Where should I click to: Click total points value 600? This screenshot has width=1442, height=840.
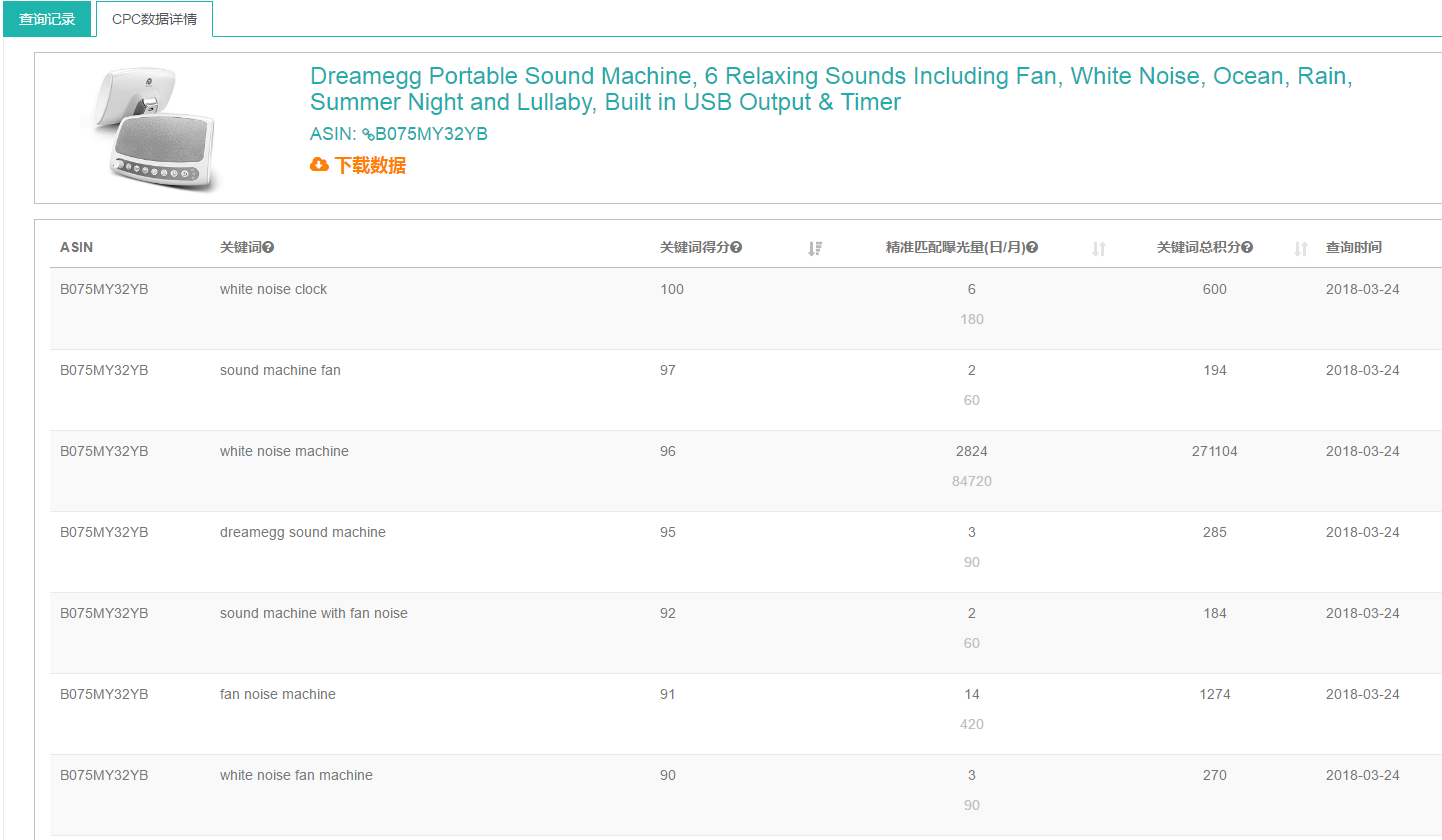tap(1215, 289)
